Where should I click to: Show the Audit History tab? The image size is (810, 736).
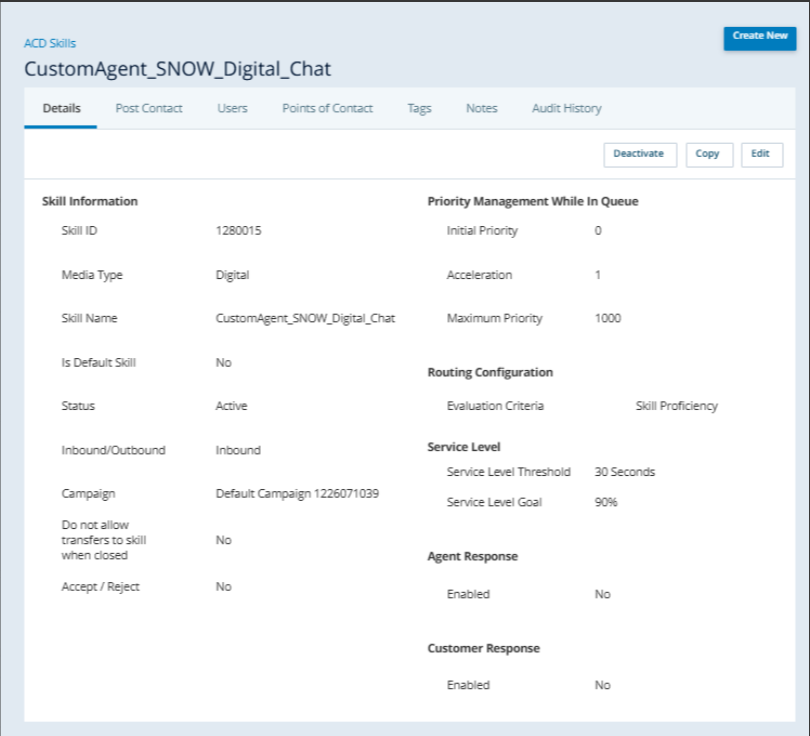pos(566,108)
